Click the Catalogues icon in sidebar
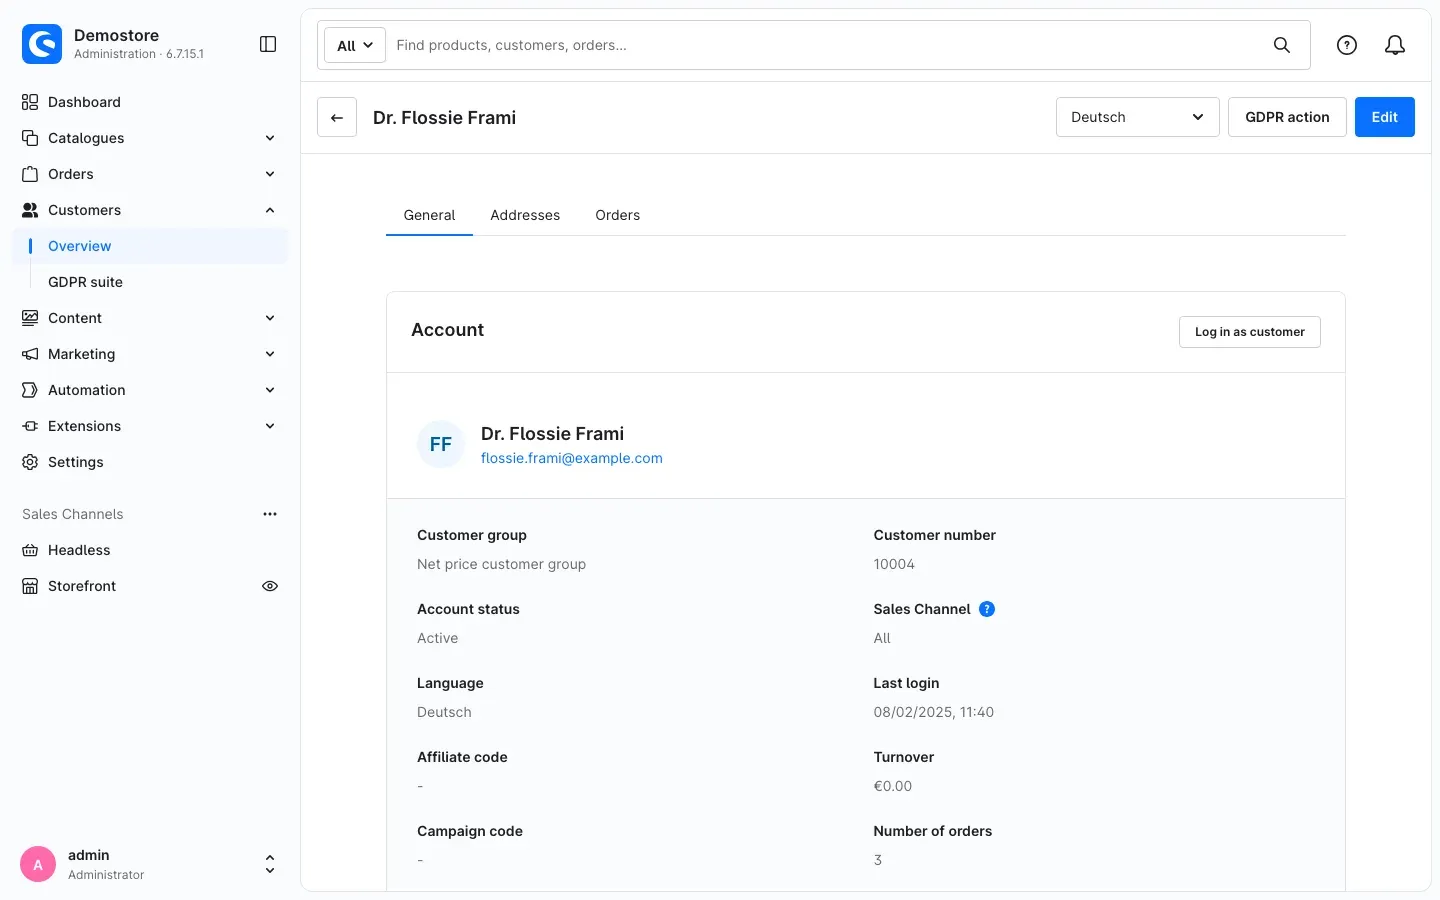 30,138
